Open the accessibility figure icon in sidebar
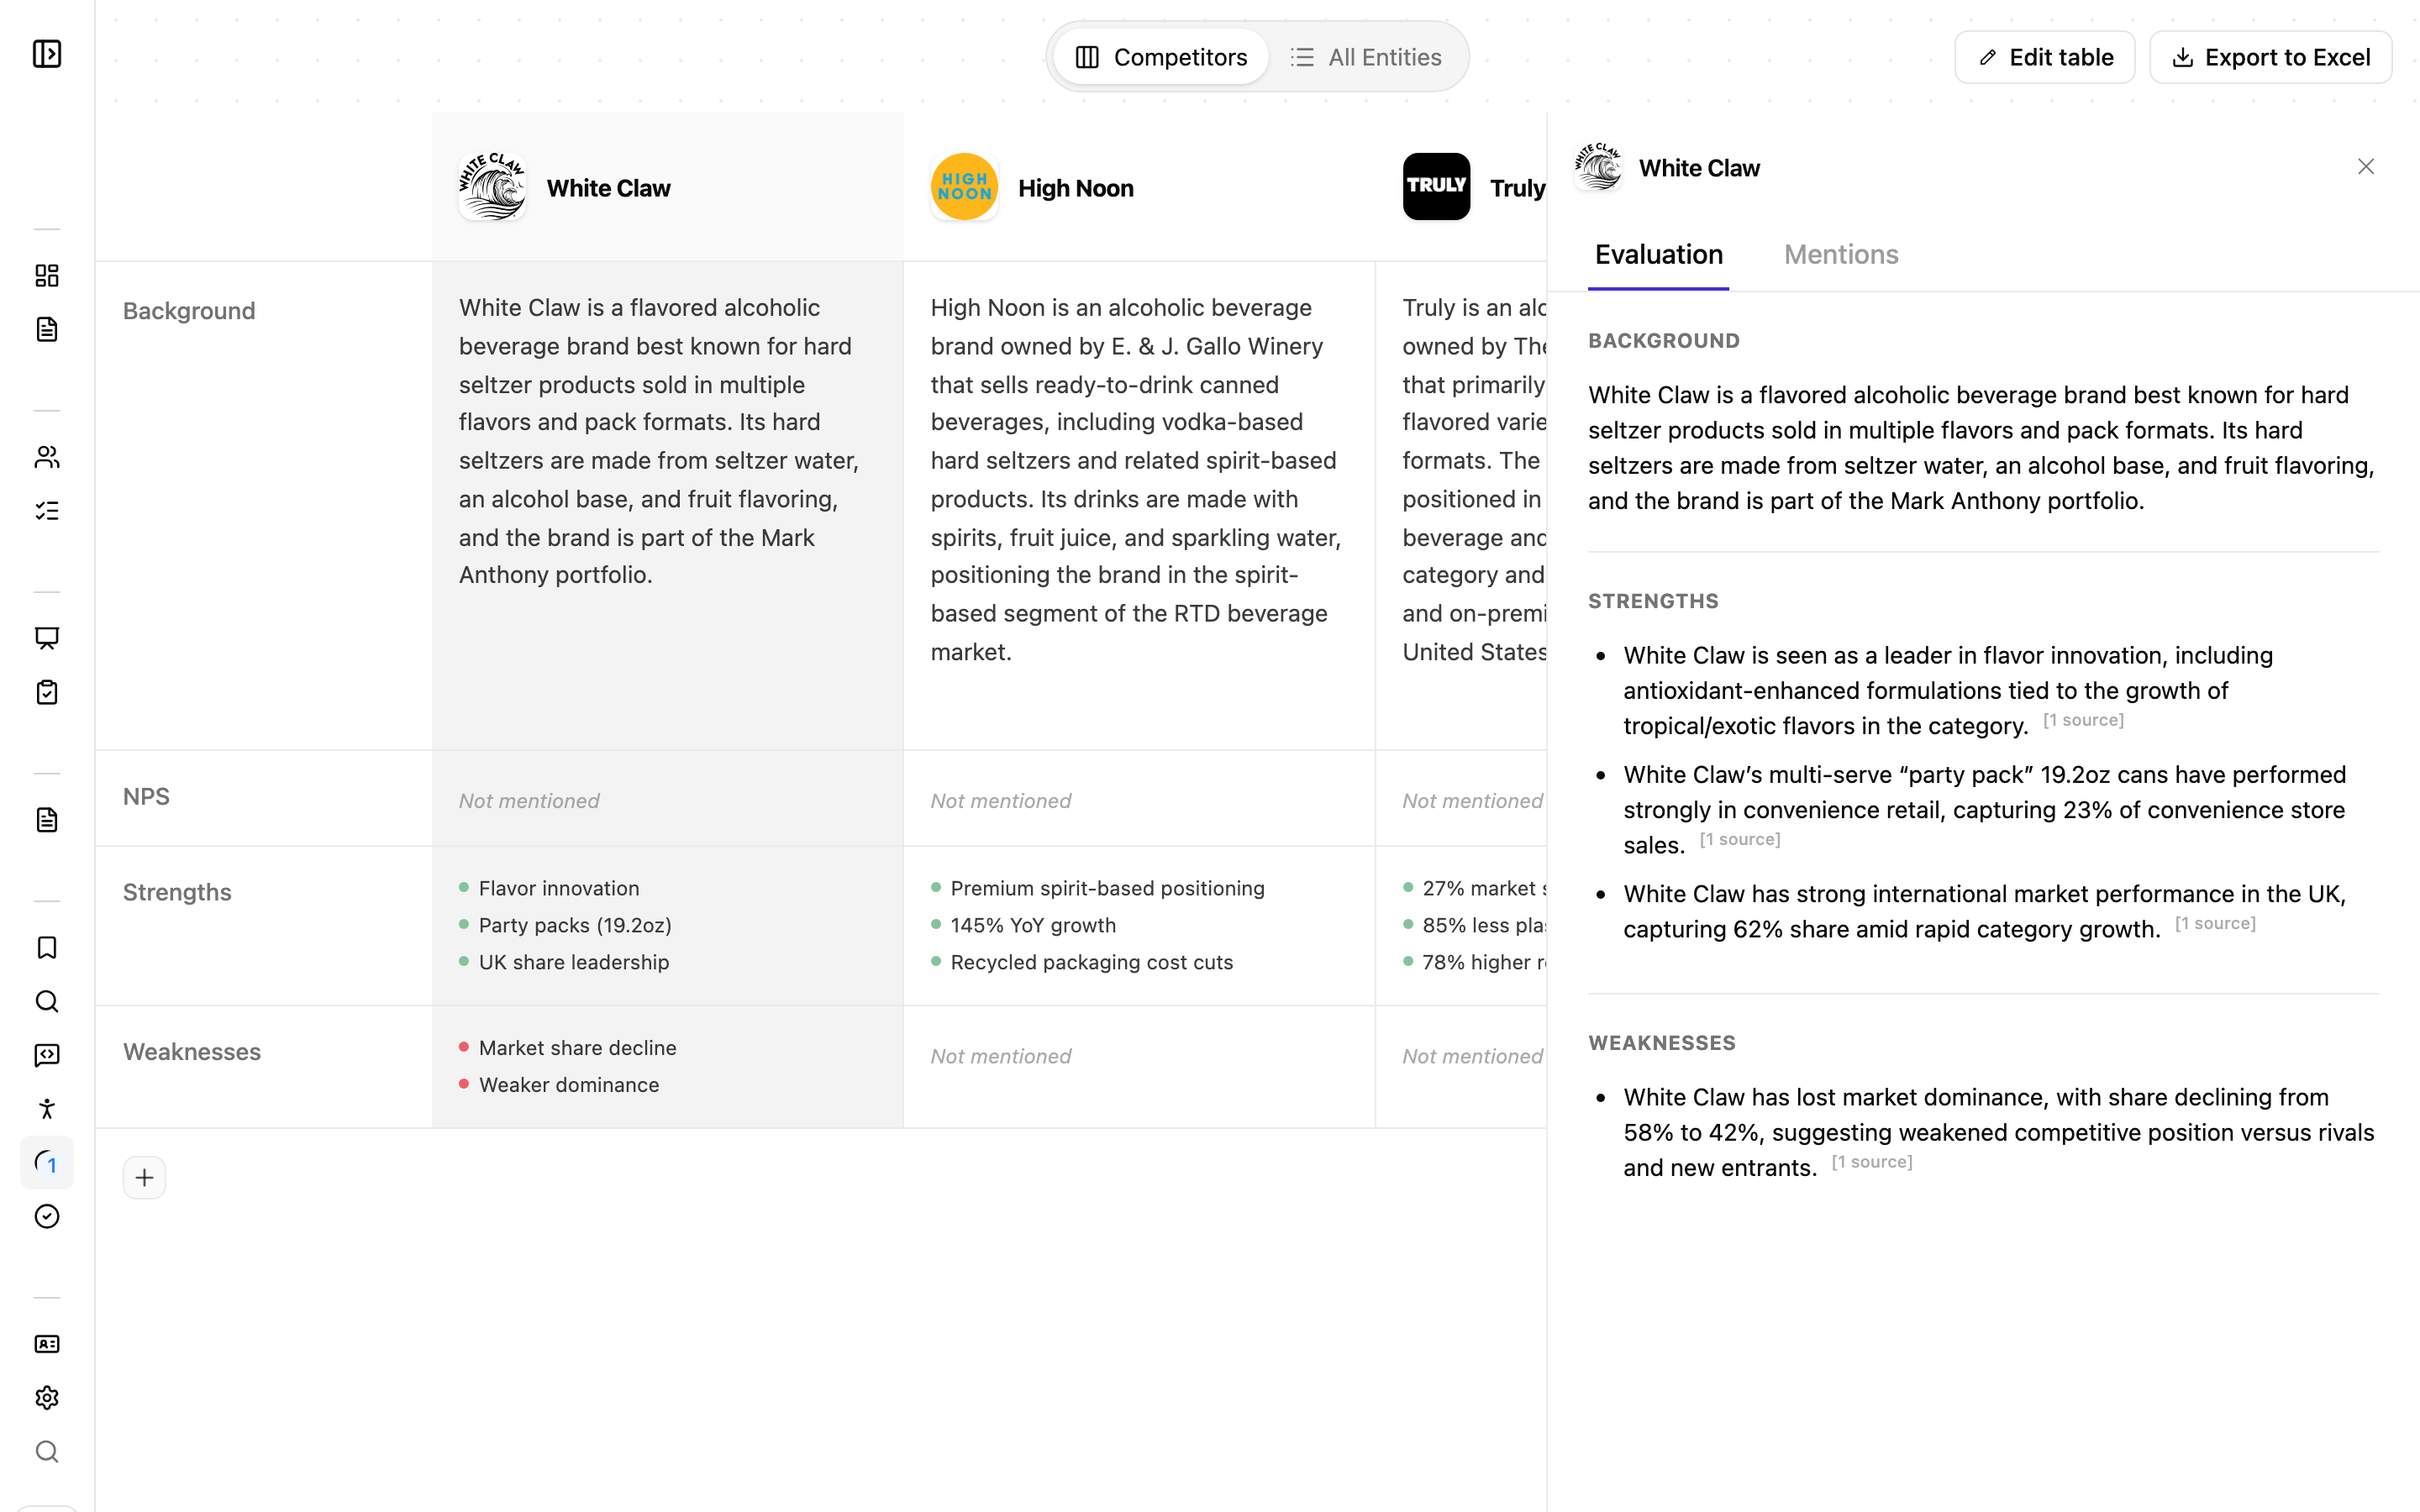Image resolution: width=2420 pixels, height=1512 pixels. click(x=47, y=1109)
